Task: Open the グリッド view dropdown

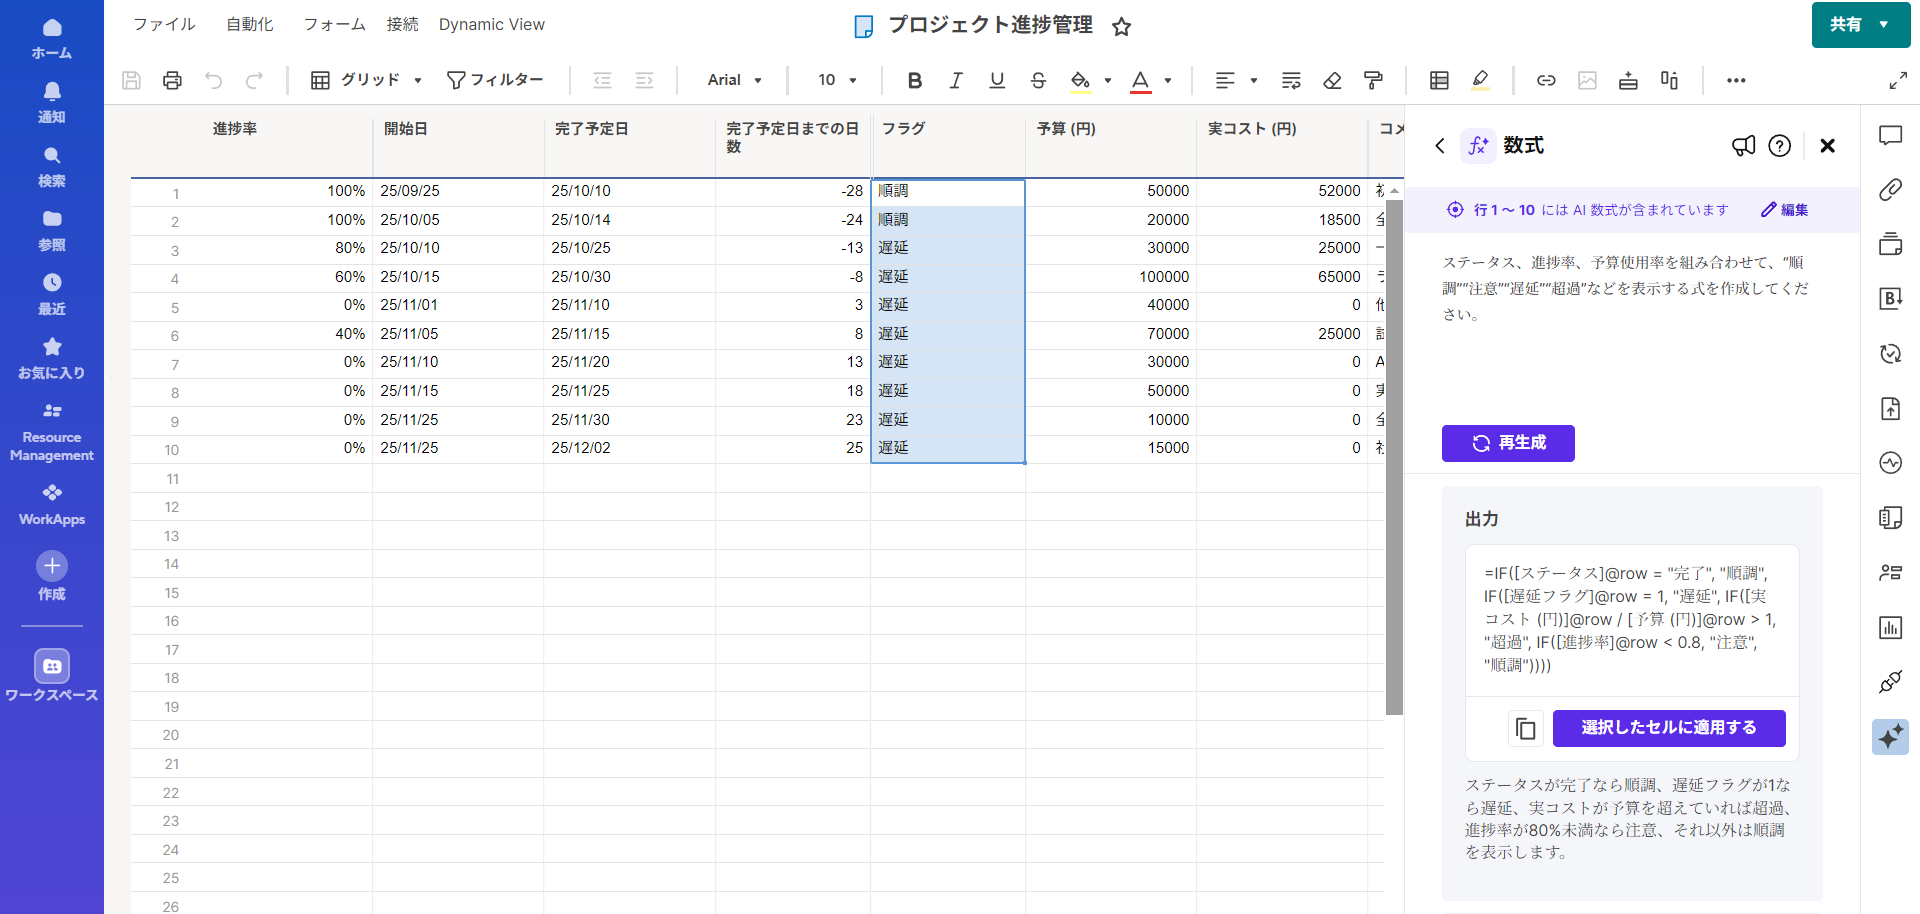Action: [x=366, y=80]
